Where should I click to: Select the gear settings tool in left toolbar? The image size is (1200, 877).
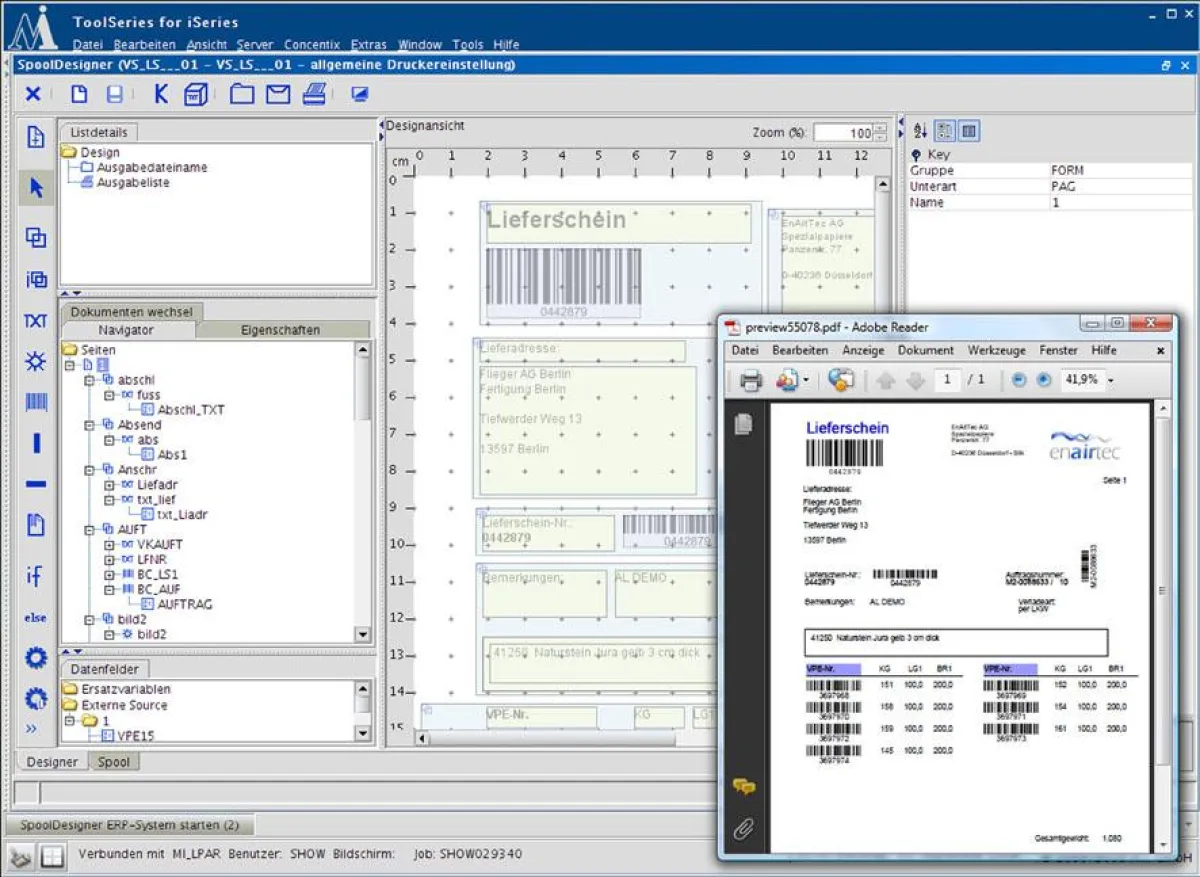tap(35, 657)
